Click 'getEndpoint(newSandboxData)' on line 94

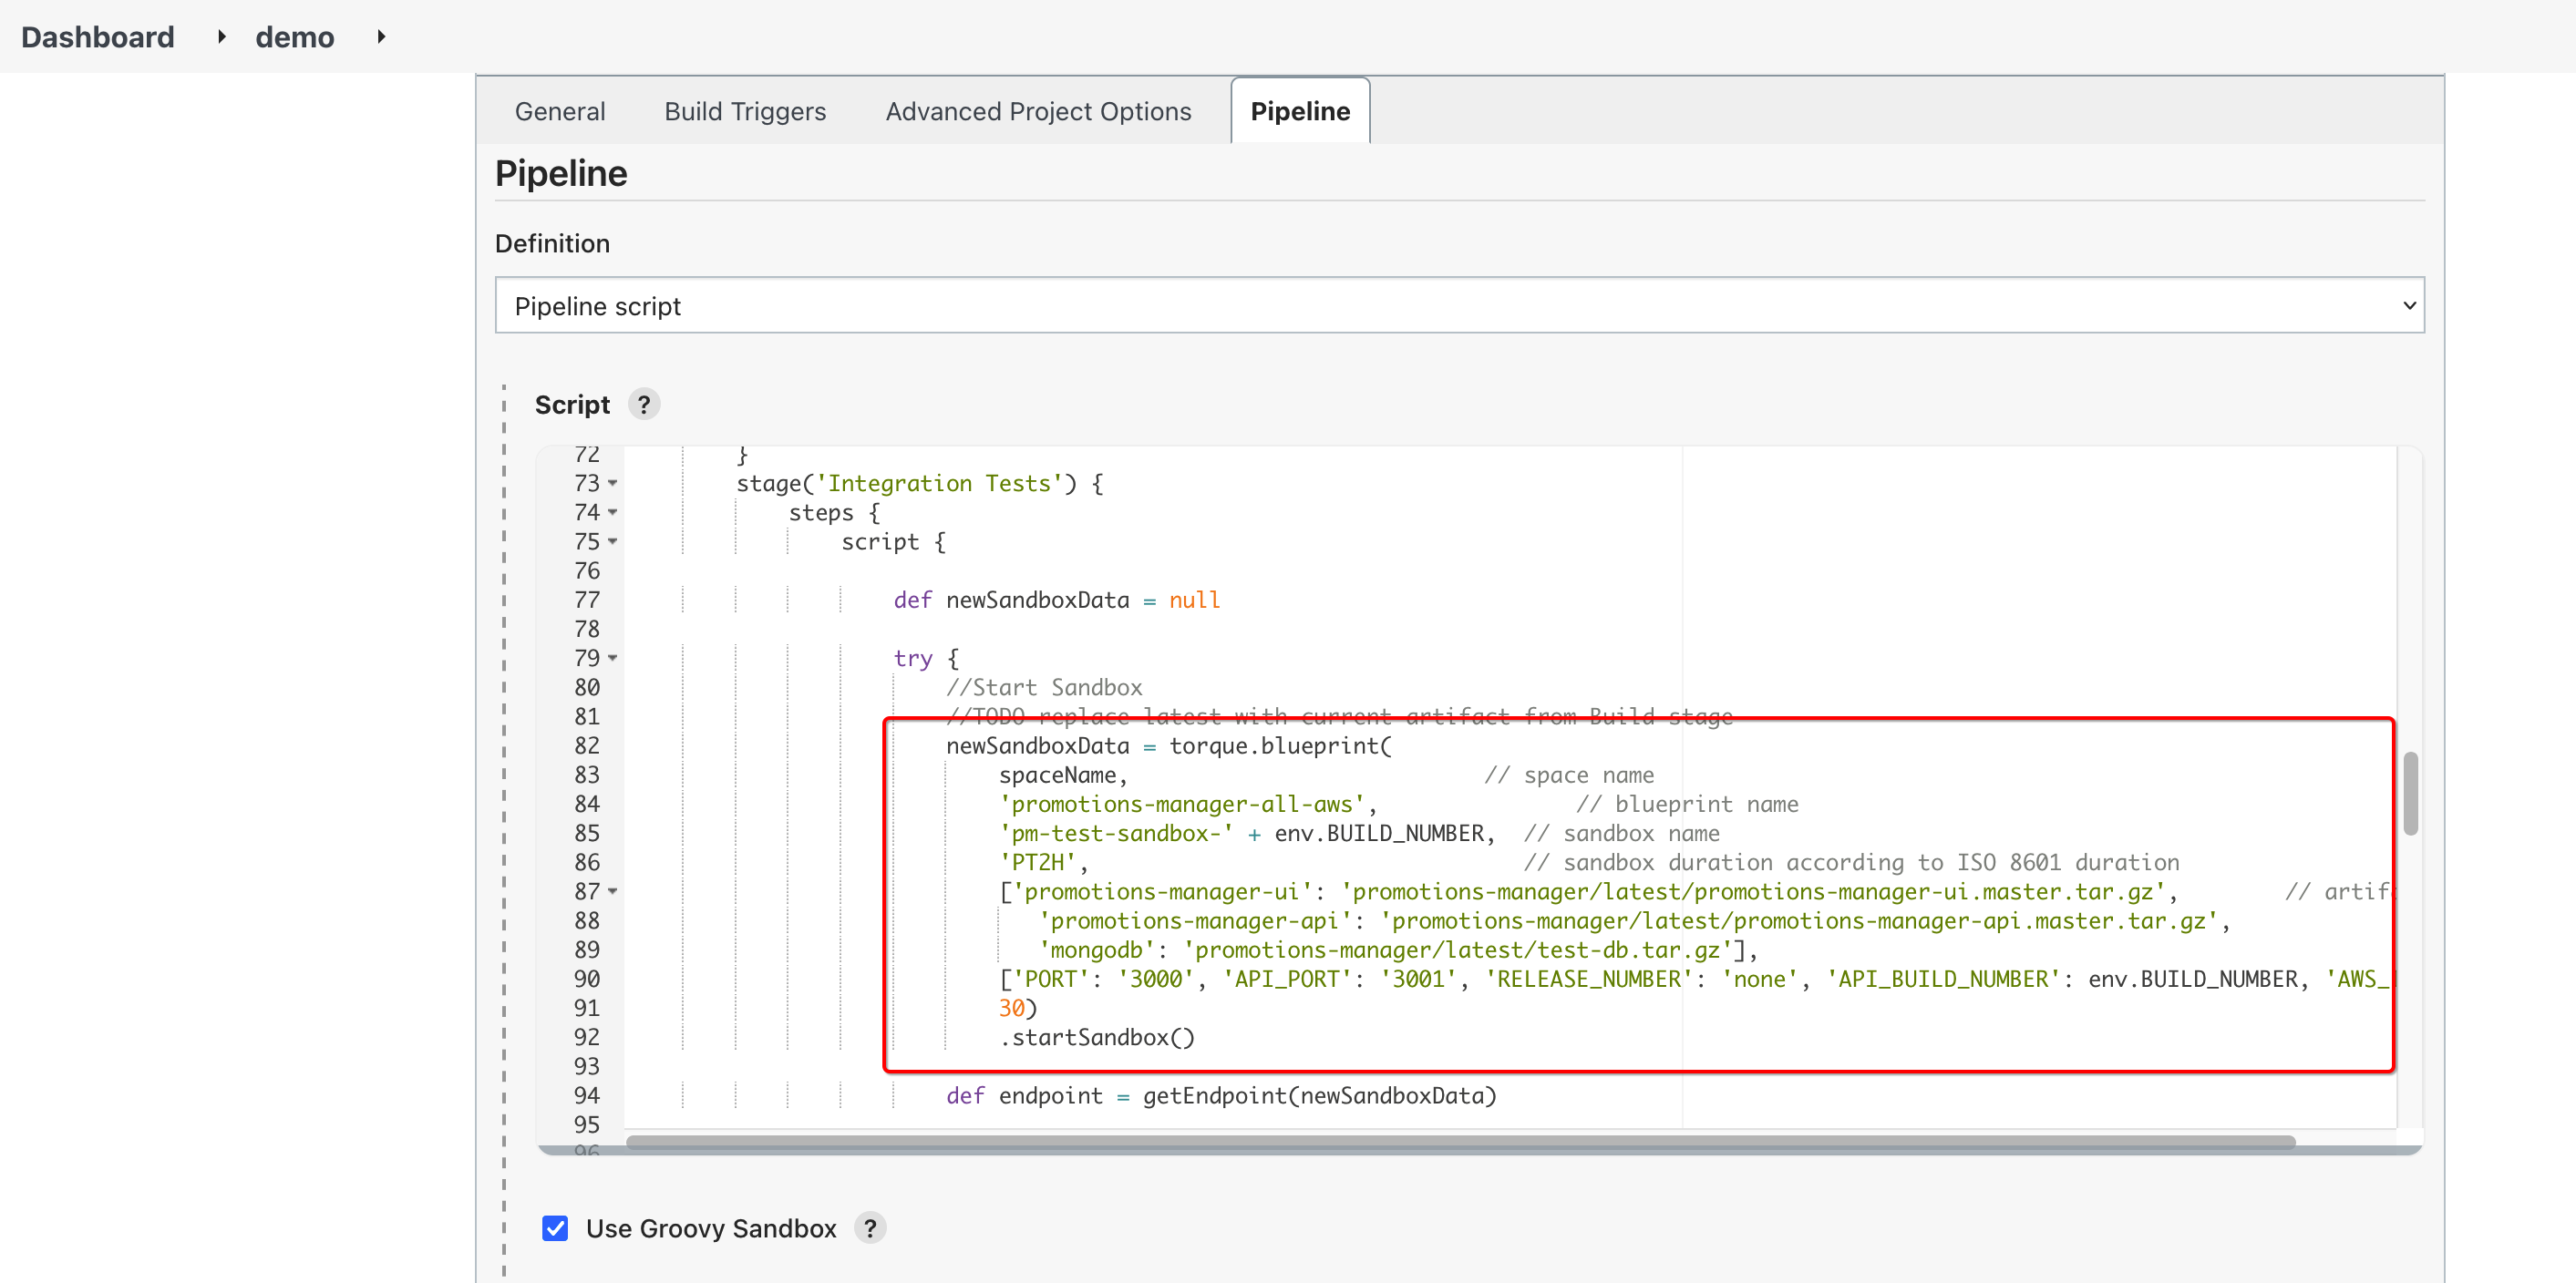point(1320,1096)
